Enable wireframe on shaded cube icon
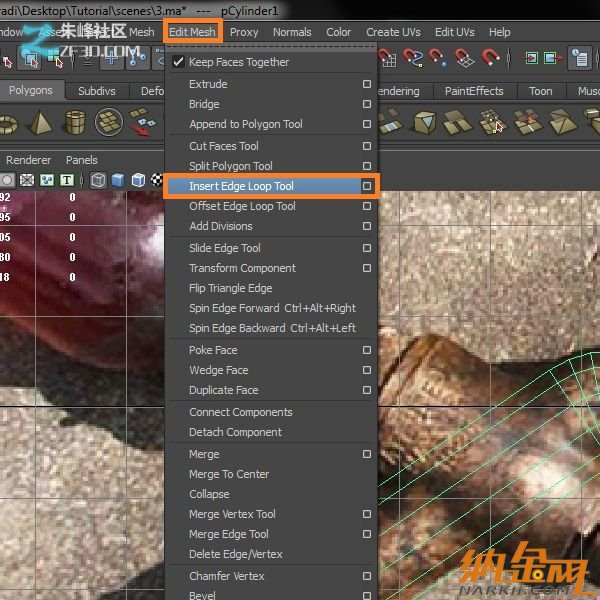Image resolution: width=600 pixels, height=600 pixels. click(x=138, y=180)
